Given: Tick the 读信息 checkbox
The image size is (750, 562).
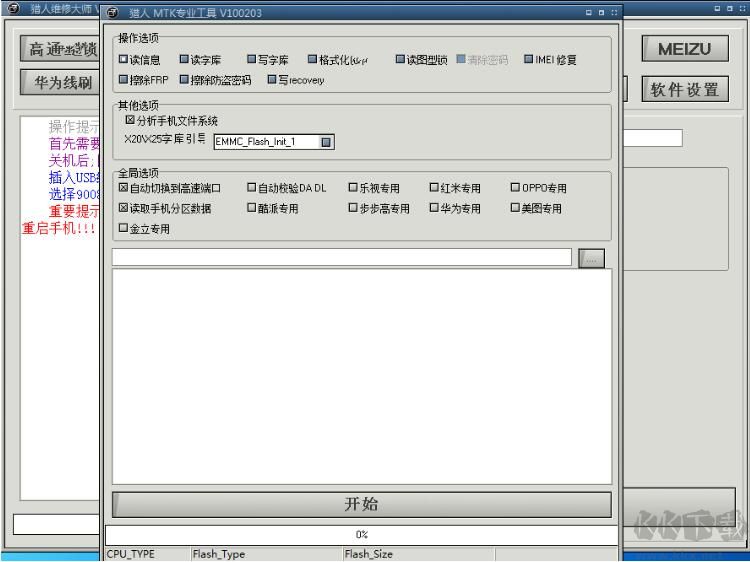Looking at the screenshot, I should tap(123, 59).
